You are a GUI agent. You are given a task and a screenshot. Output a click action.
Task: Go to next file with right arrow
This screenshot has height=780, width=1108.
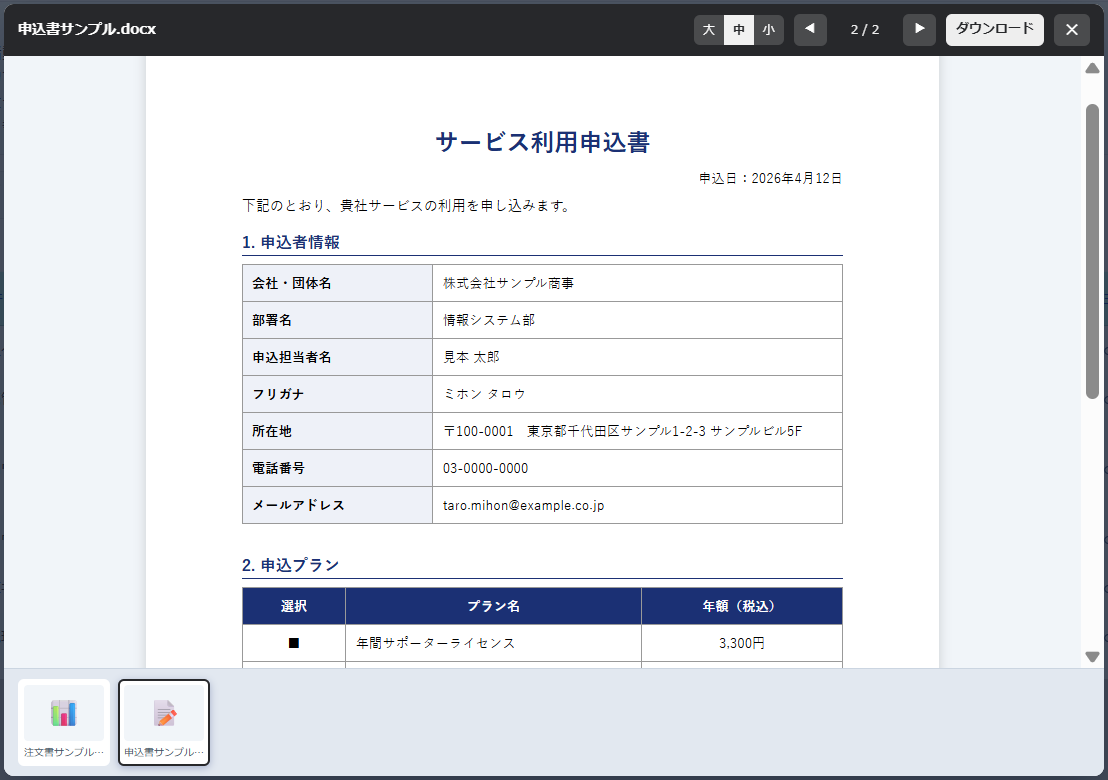tap(919, 30)
